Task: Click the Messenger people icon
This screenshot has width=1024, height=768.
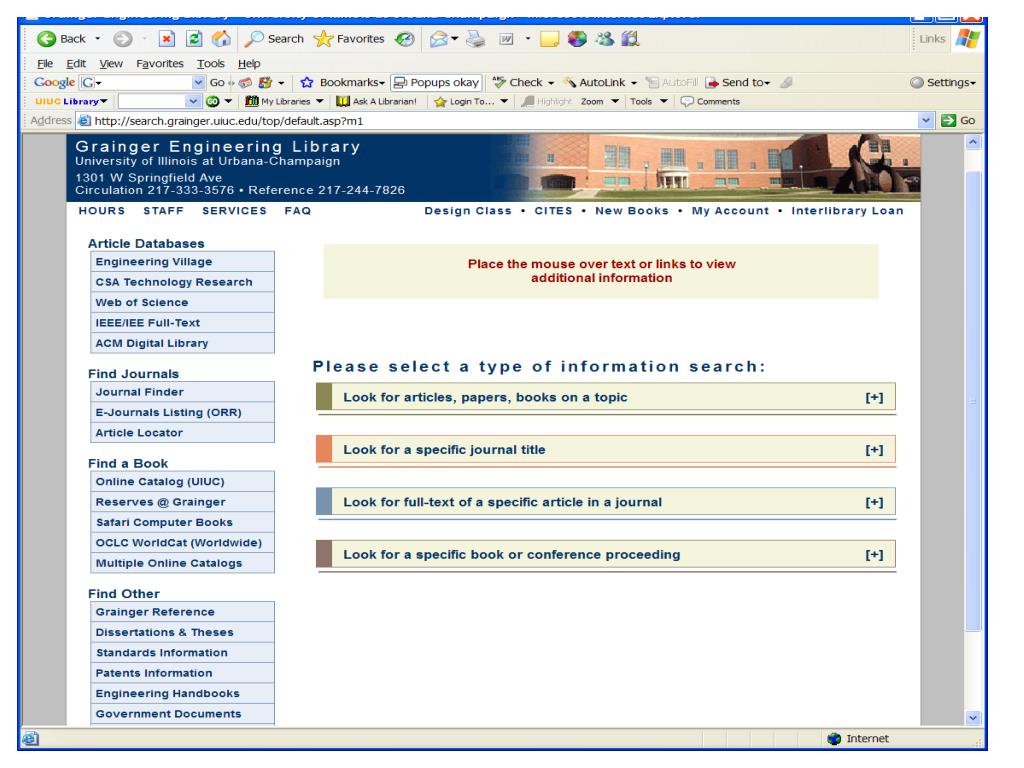Action: (604, 39)
